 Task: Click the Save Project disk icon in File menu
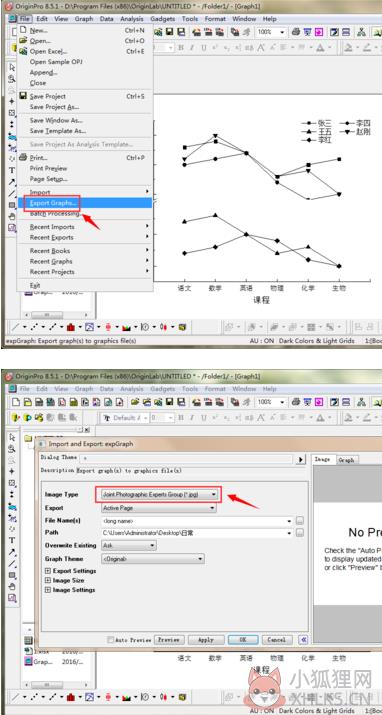click(23, 96)
